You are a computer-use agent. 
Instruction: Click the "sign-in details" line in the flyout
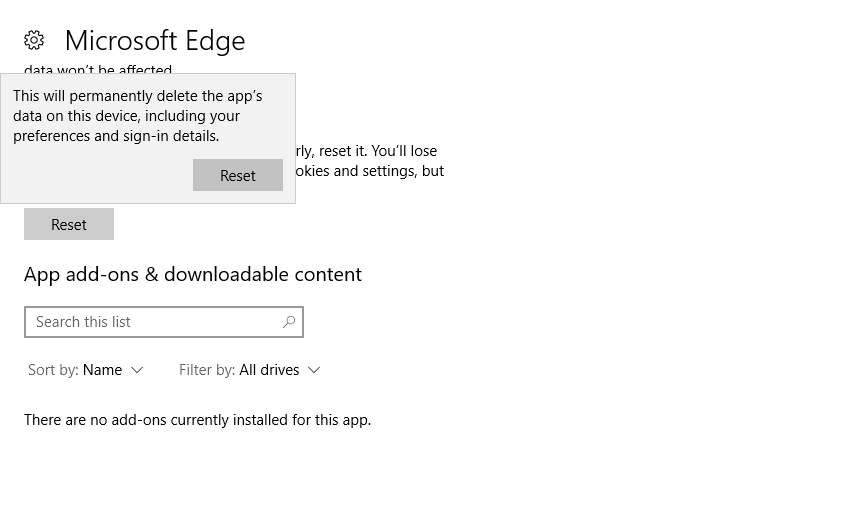pyautogui.click(x=115, y=136)
